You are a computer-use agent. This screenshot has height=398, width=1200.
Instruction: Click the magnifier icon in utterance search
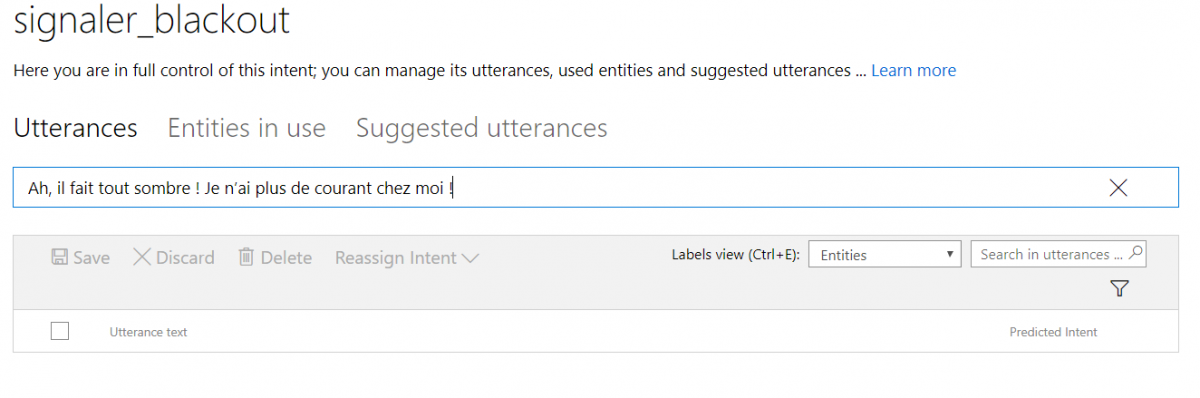[x=1135, y=254]
